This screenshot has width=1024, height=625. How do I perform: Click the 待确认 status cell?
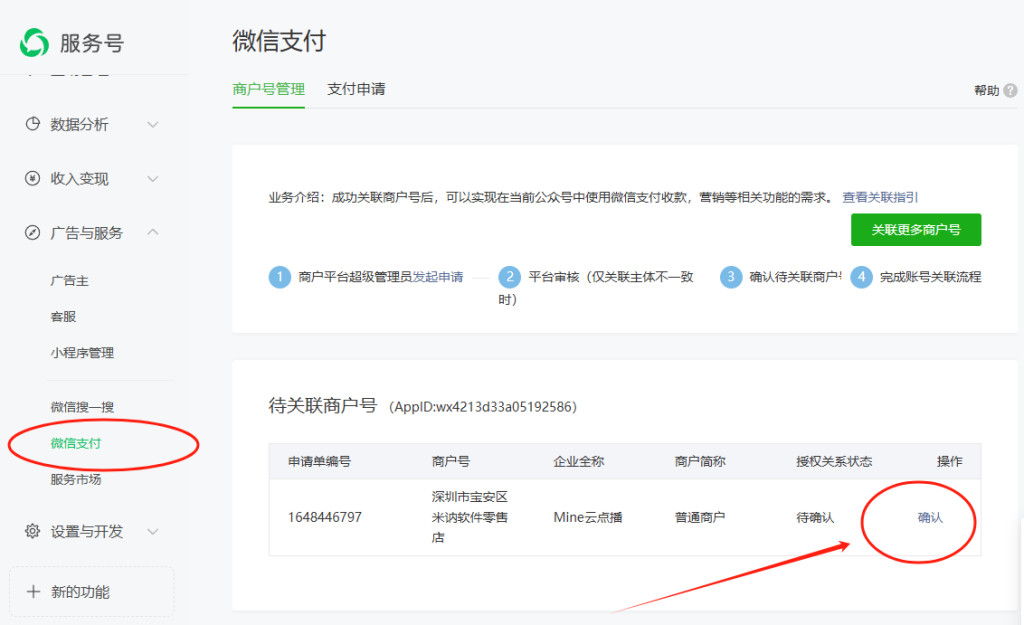point(815,517)
